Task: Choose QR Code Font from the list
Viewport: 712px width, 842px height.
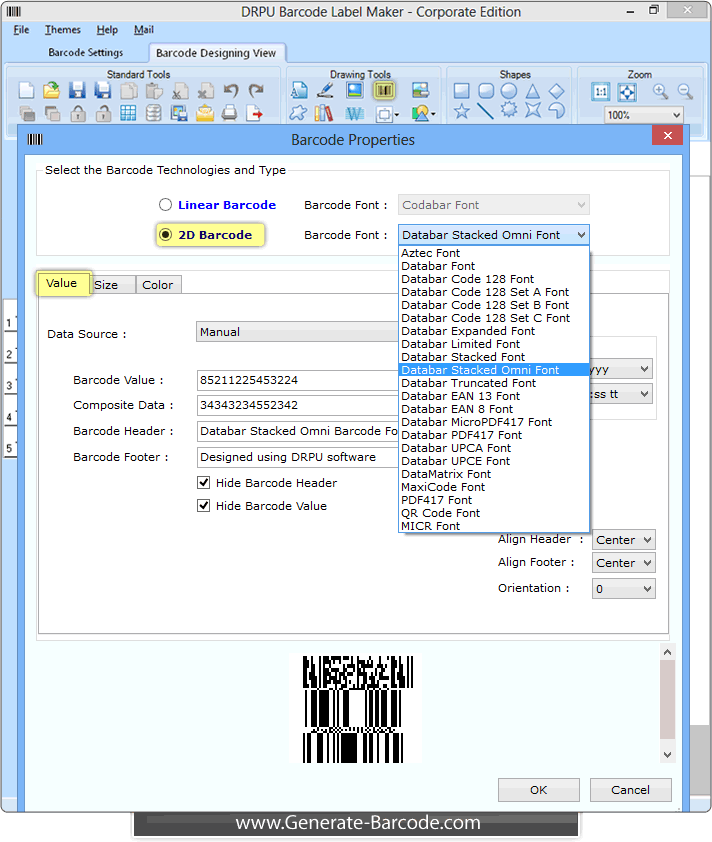Action: point(493,513)
